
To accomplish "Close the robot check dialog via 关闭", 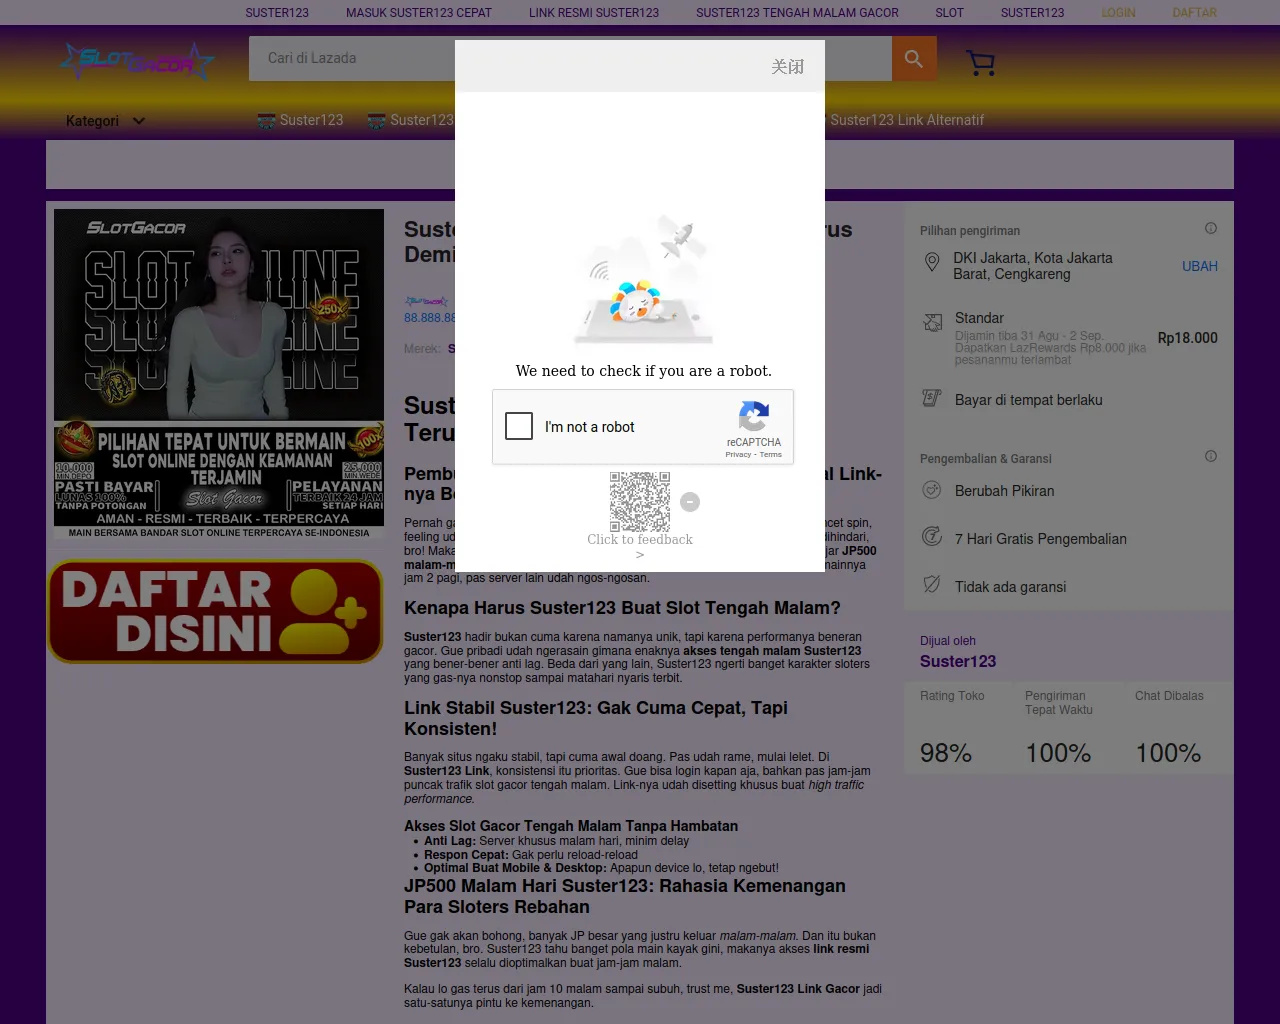I will [x=787, y=66].
